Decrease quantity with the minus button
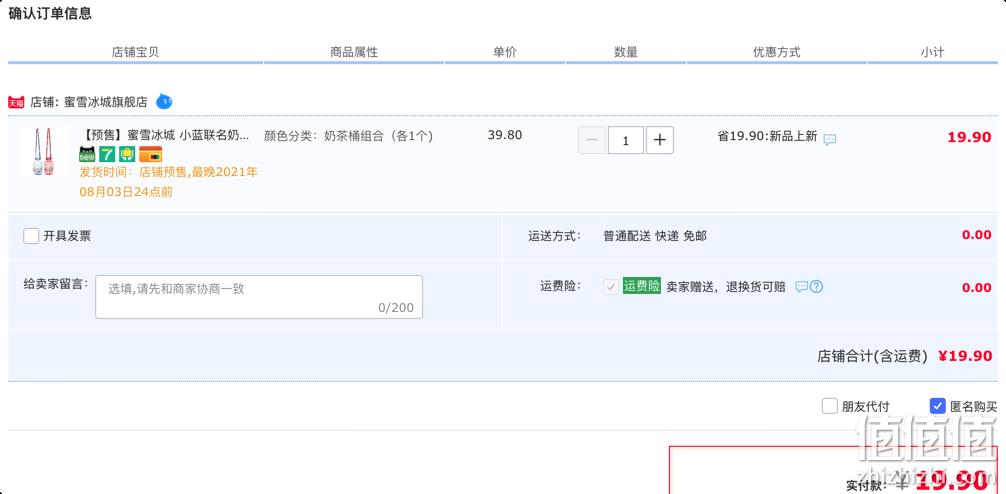1006x494 pixels. 592,141
